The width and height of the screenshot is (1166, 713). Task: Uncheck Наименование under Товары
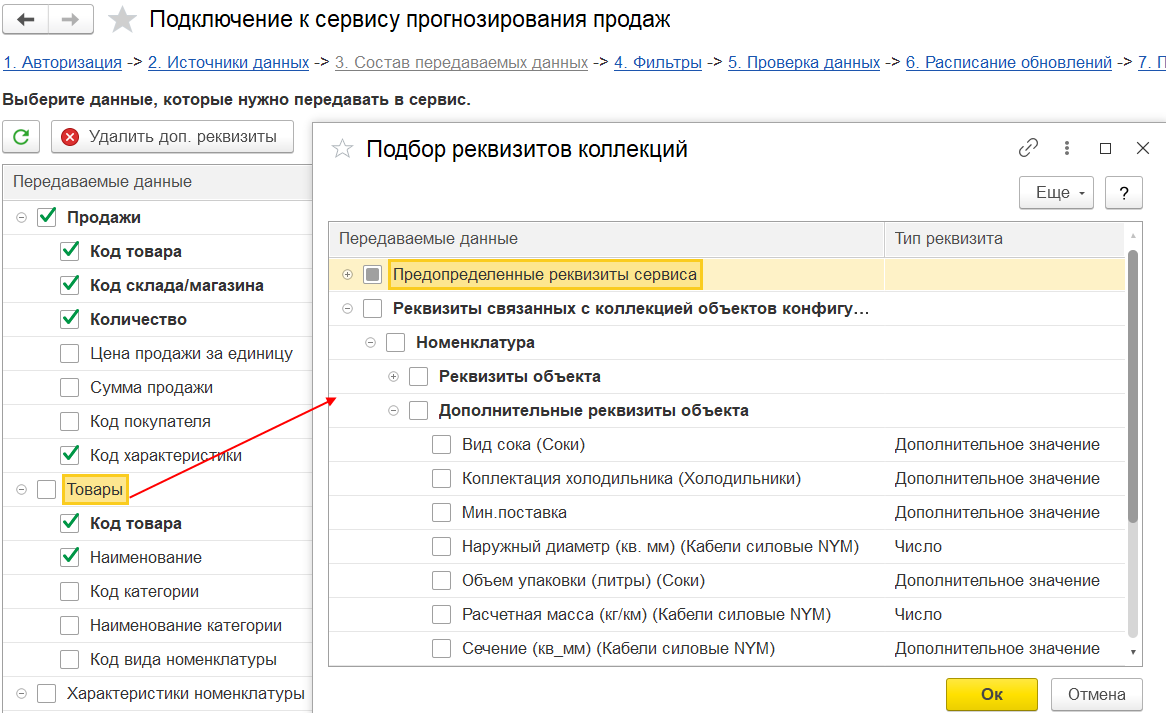(69, 557)
